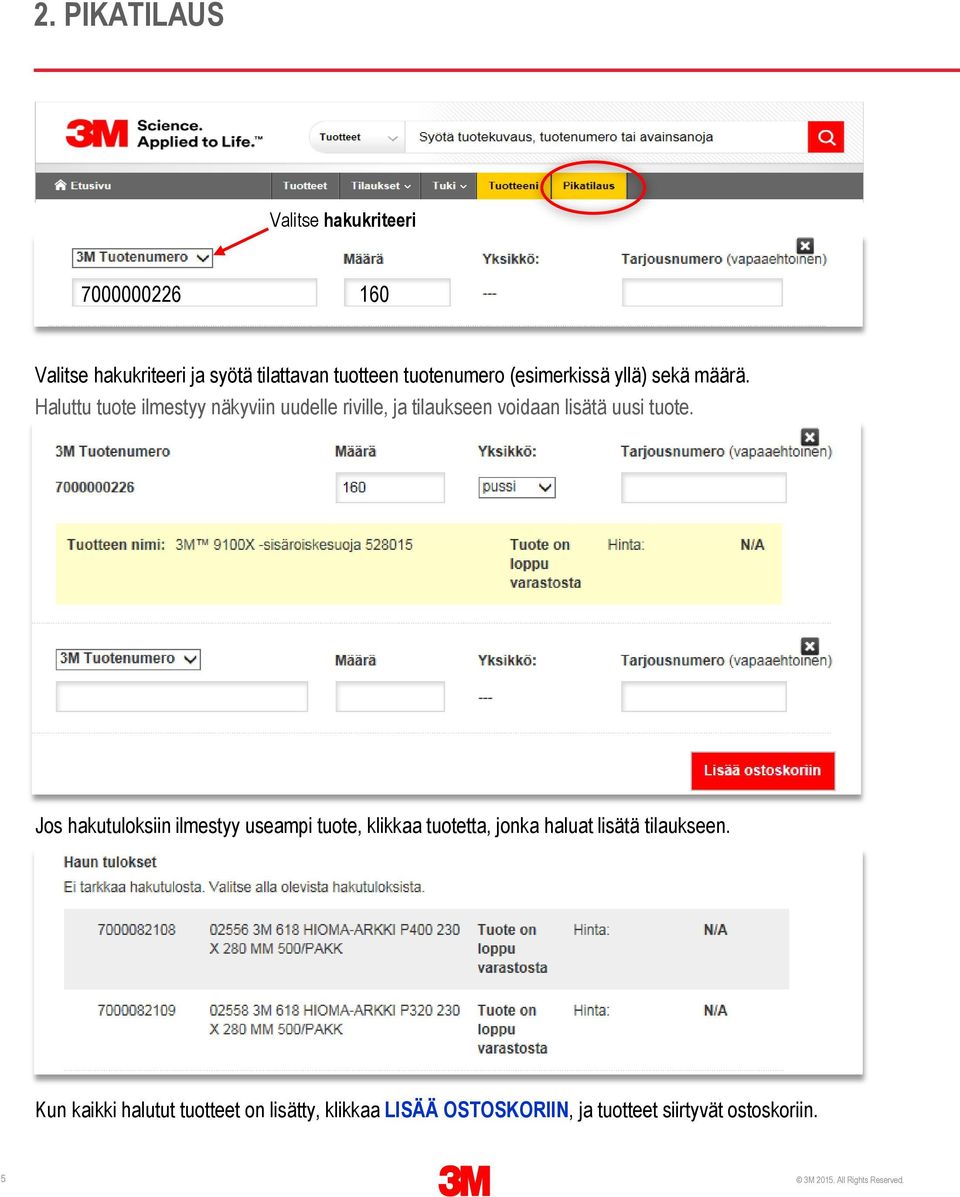Click Tarjousnumero field beside the --- unit of 7000000226
The height and width of the screenshot is (1197, 960).
(702, 293)
